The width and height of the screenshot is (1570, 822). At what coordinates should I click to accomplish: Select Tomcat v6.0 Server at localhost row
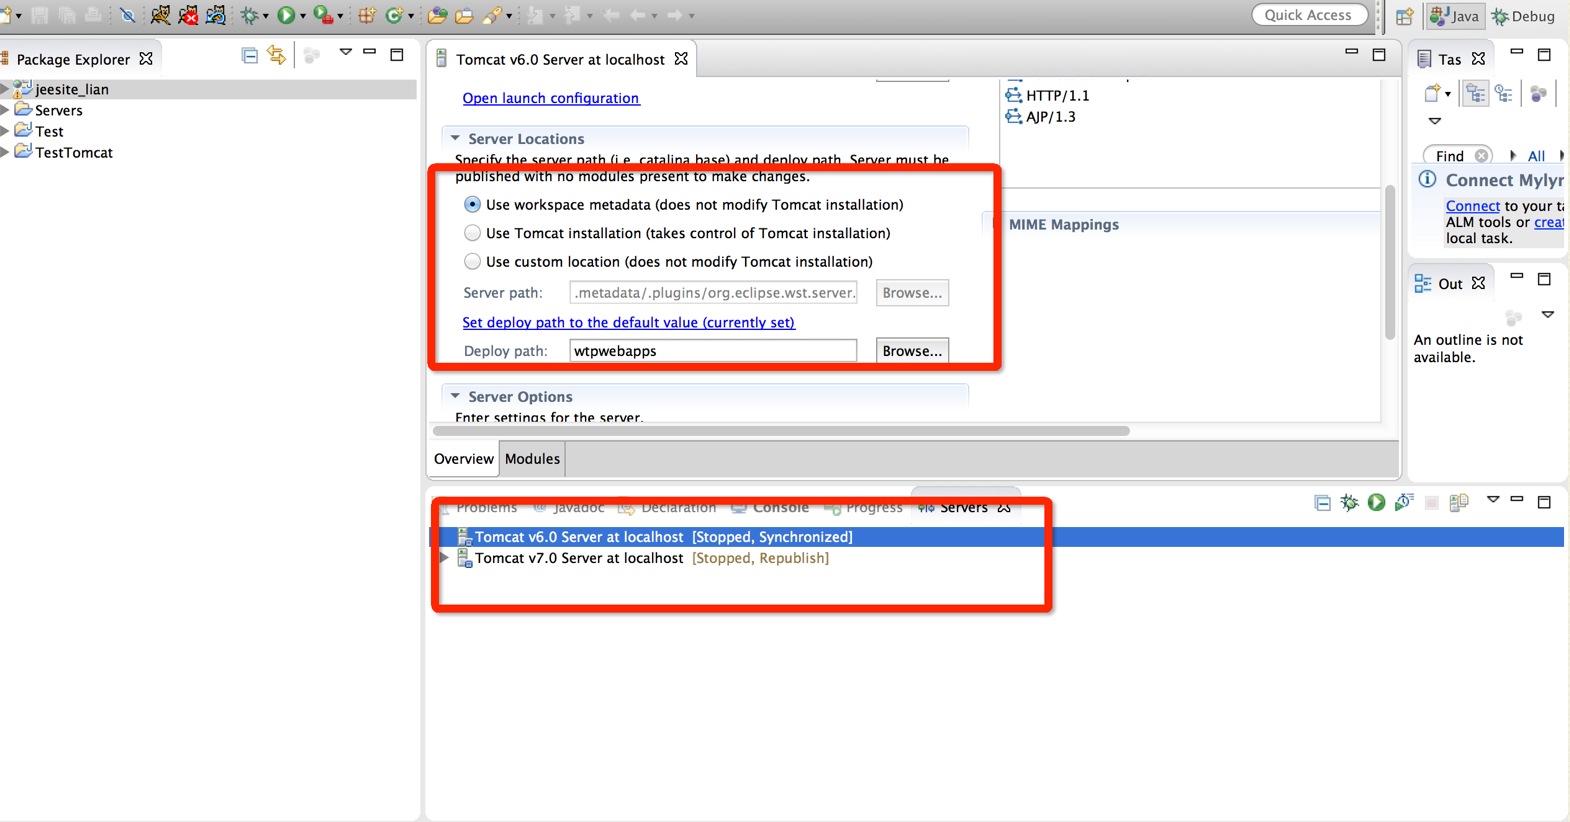pos(997,537)
